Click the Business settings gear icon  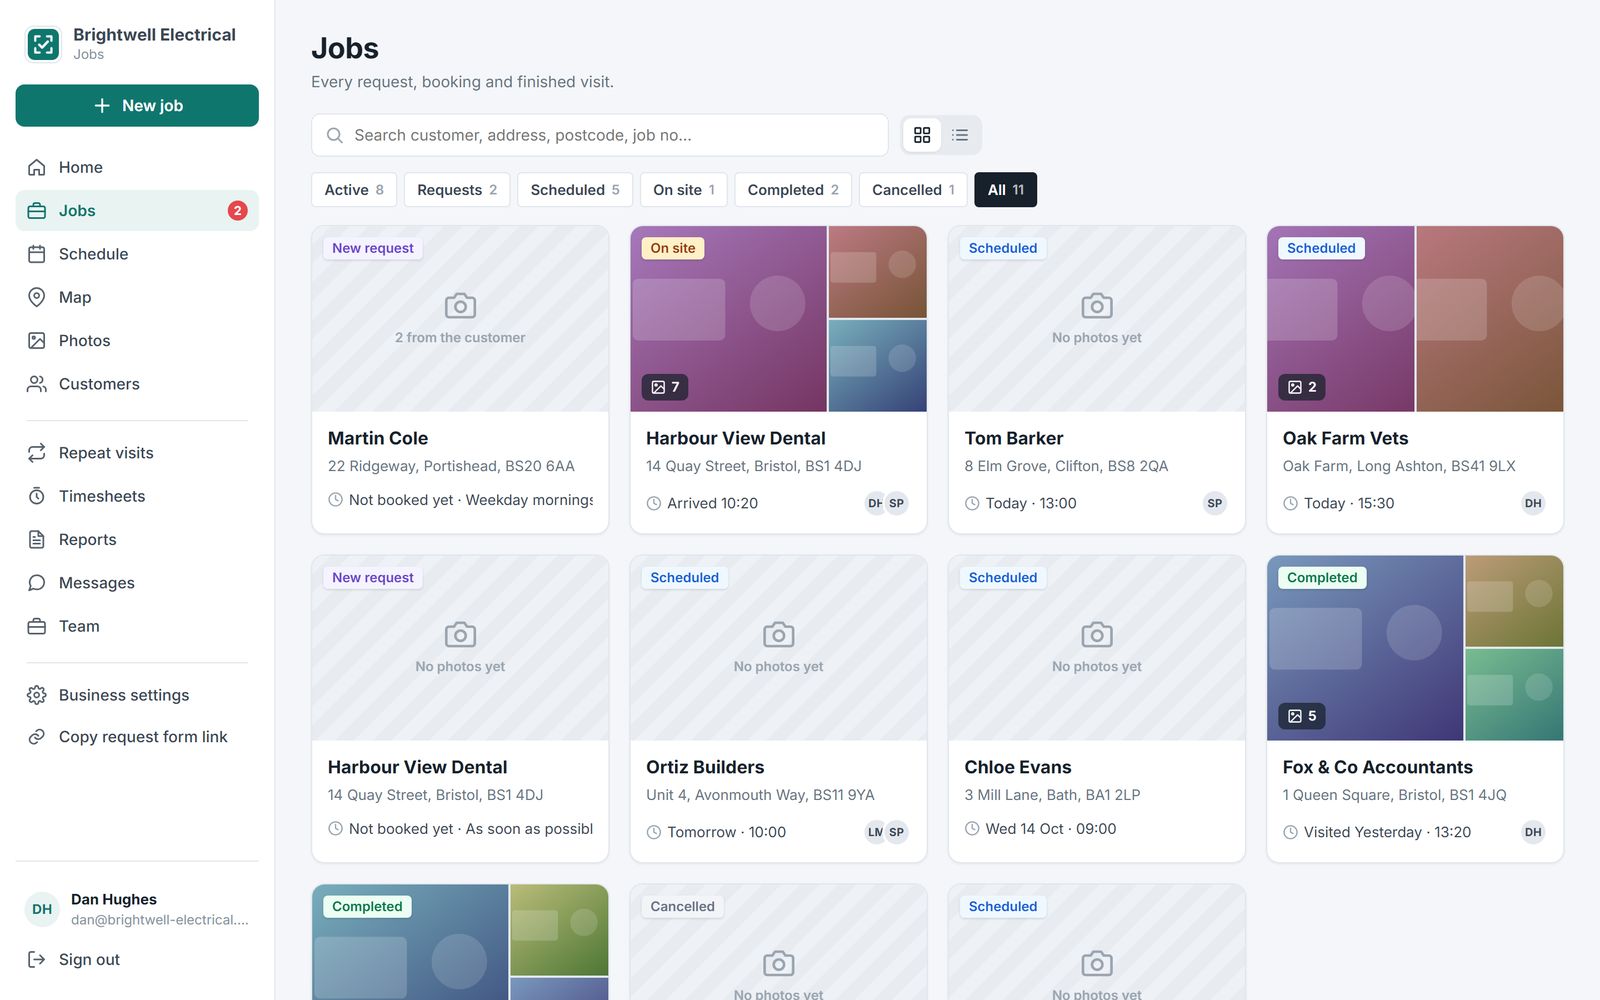pyautogui.click(x=37, y=695)
